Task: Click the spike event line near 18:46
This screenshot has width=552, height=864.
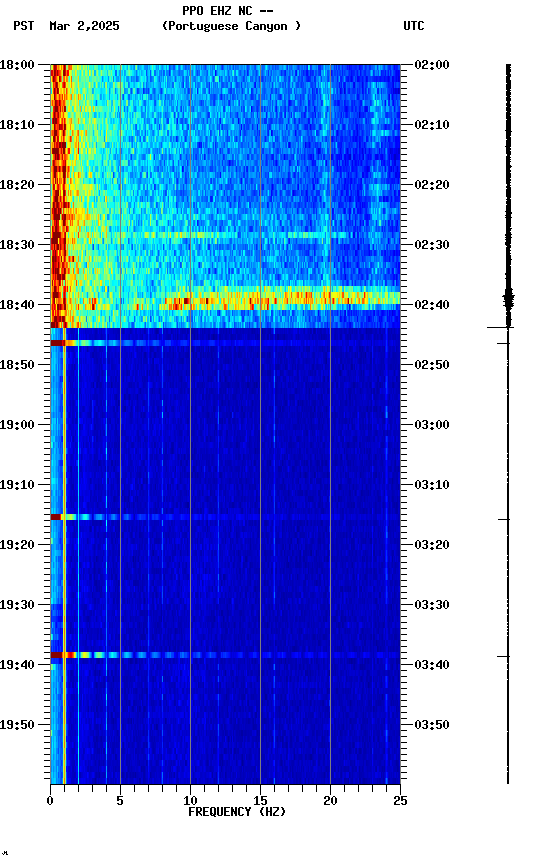Action: [x=225, y=343]
